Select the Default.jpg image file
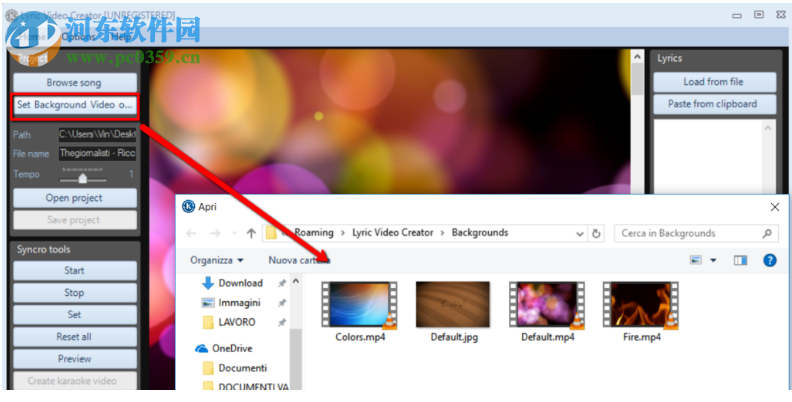This screenshot has height=402, width=792. click(454, 312)
